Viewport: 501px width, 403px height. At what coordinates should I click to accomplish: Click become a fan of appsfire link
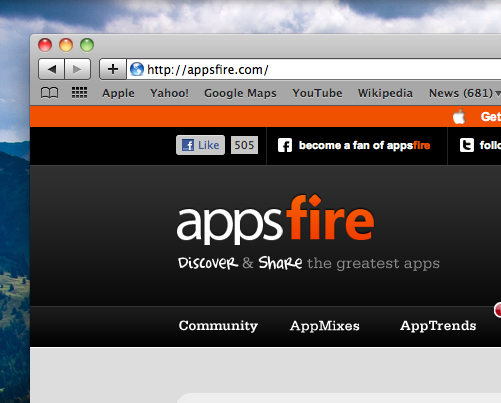(364, 145)
